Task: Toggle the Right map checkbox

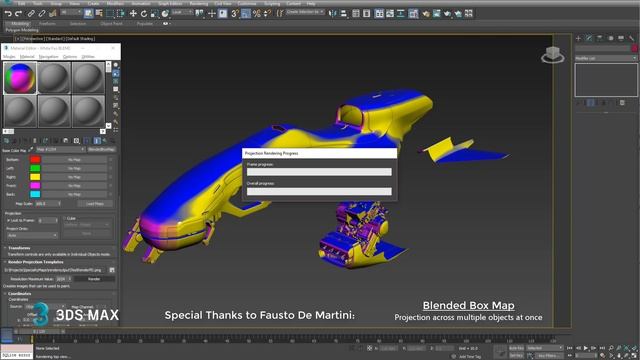Action: [111, 177]
